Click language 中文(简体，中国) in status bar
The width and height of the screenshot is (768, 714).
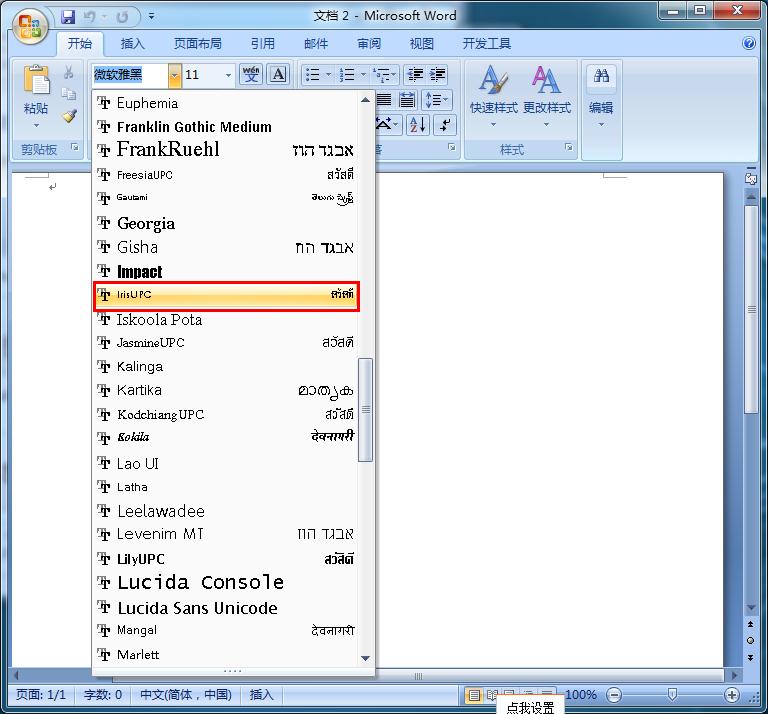[186, 694]
